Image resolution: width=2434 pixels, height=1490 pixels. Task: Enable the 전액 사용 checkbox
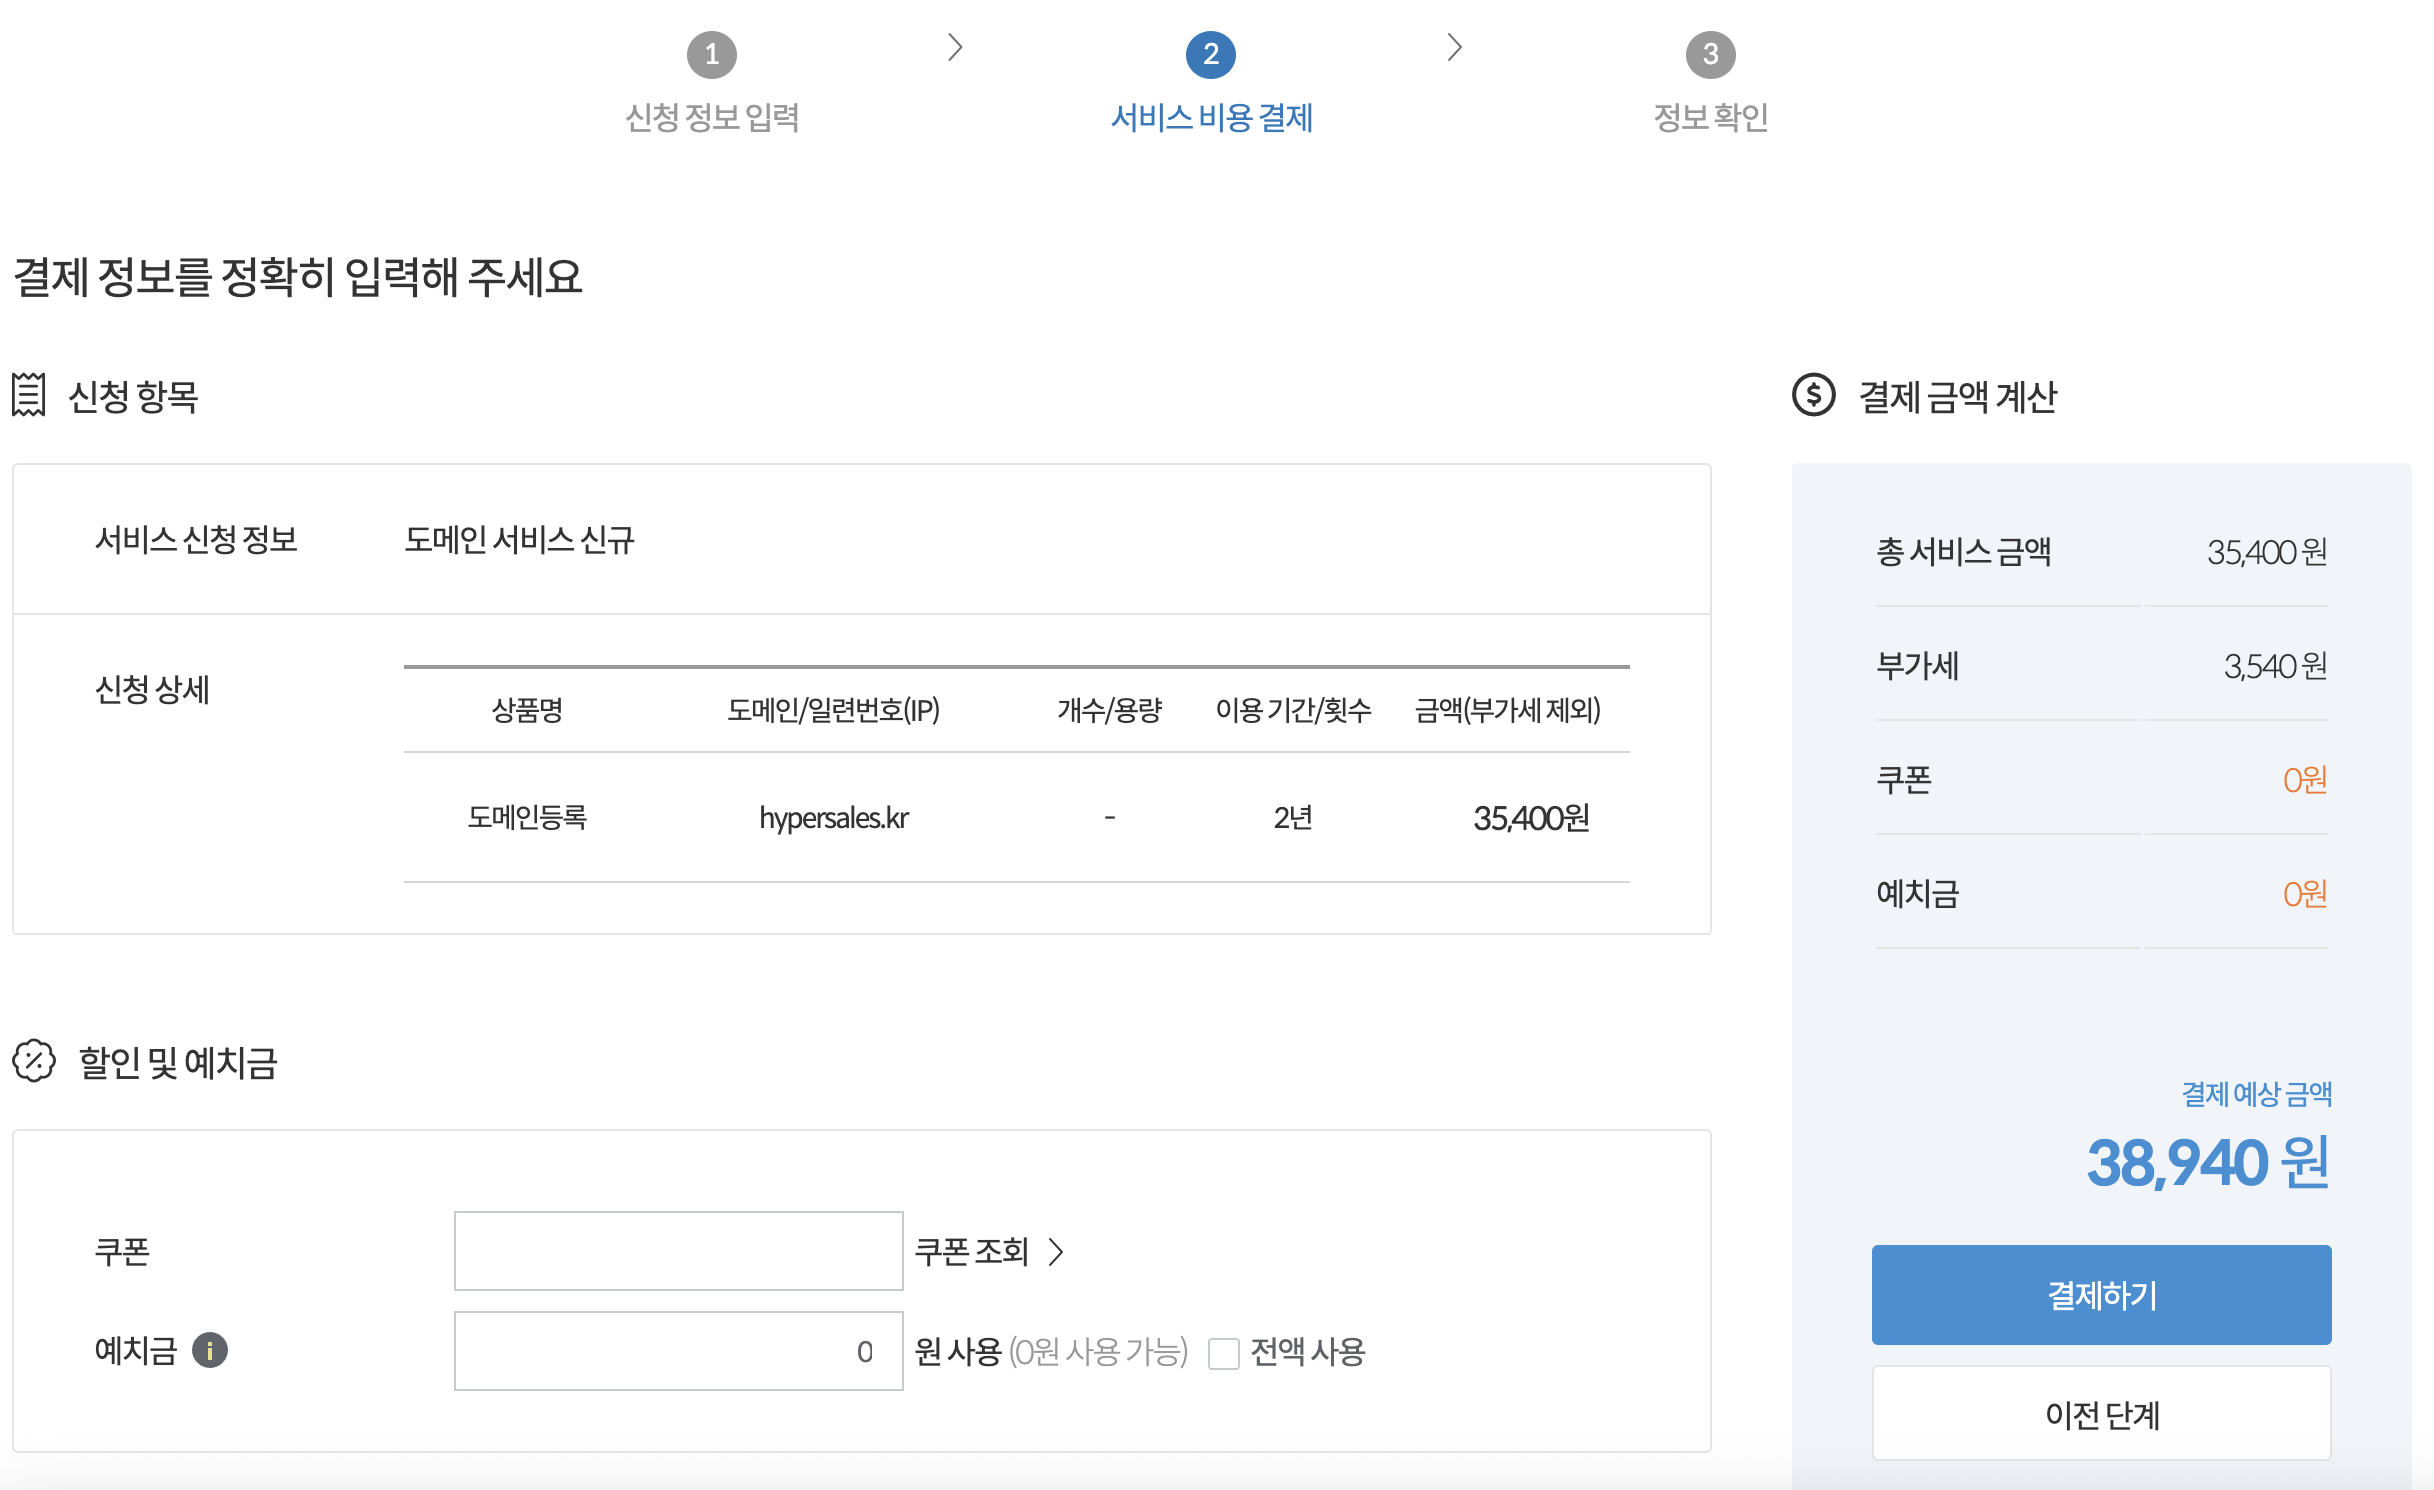coord(1223,1353)
